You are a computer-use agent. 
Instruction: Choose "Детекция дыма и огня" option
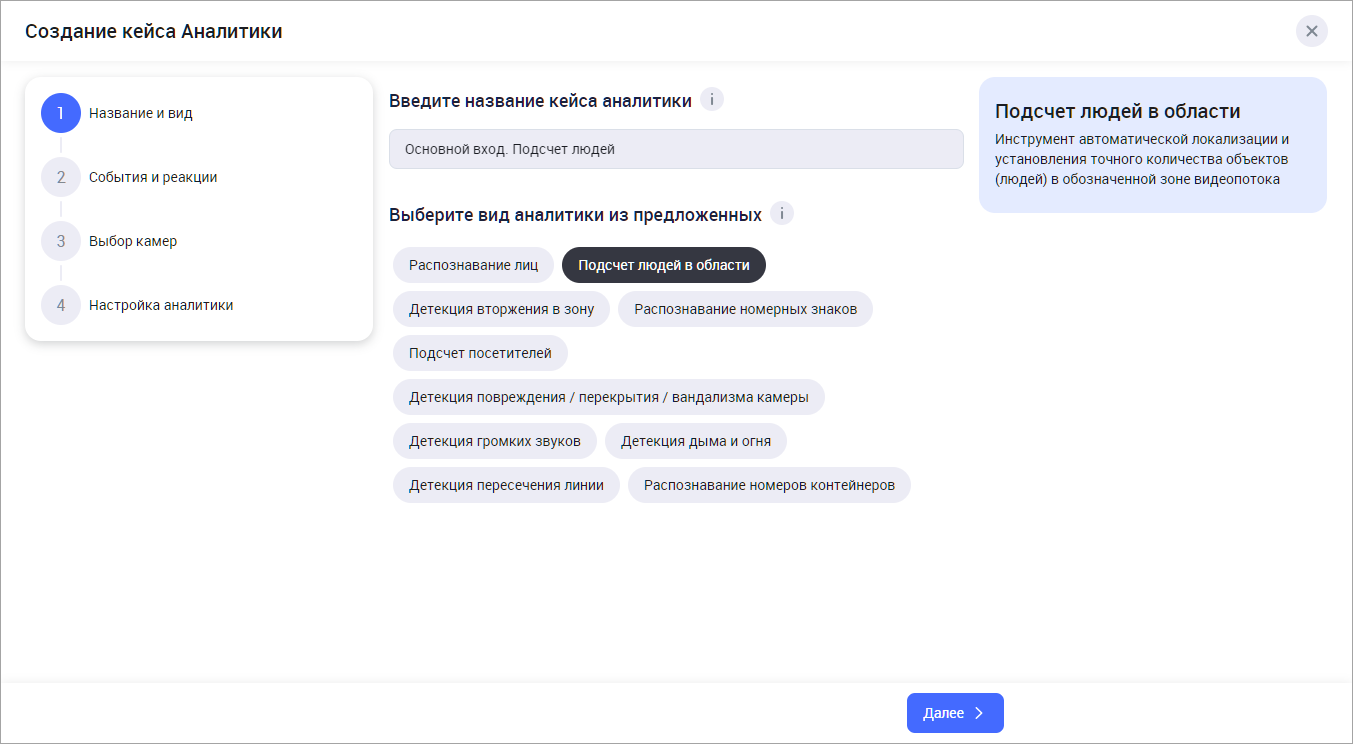[x=695, y=441]
